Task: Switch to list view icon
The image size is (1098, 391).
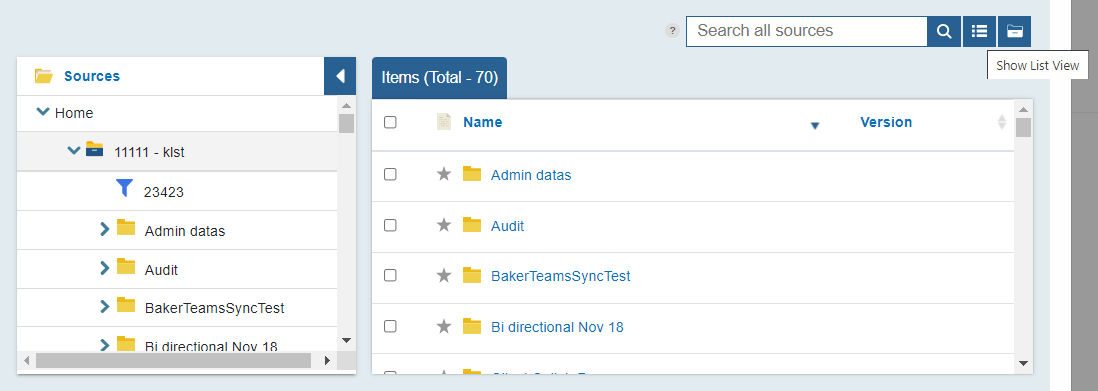Action: click(x=979, y=32)
